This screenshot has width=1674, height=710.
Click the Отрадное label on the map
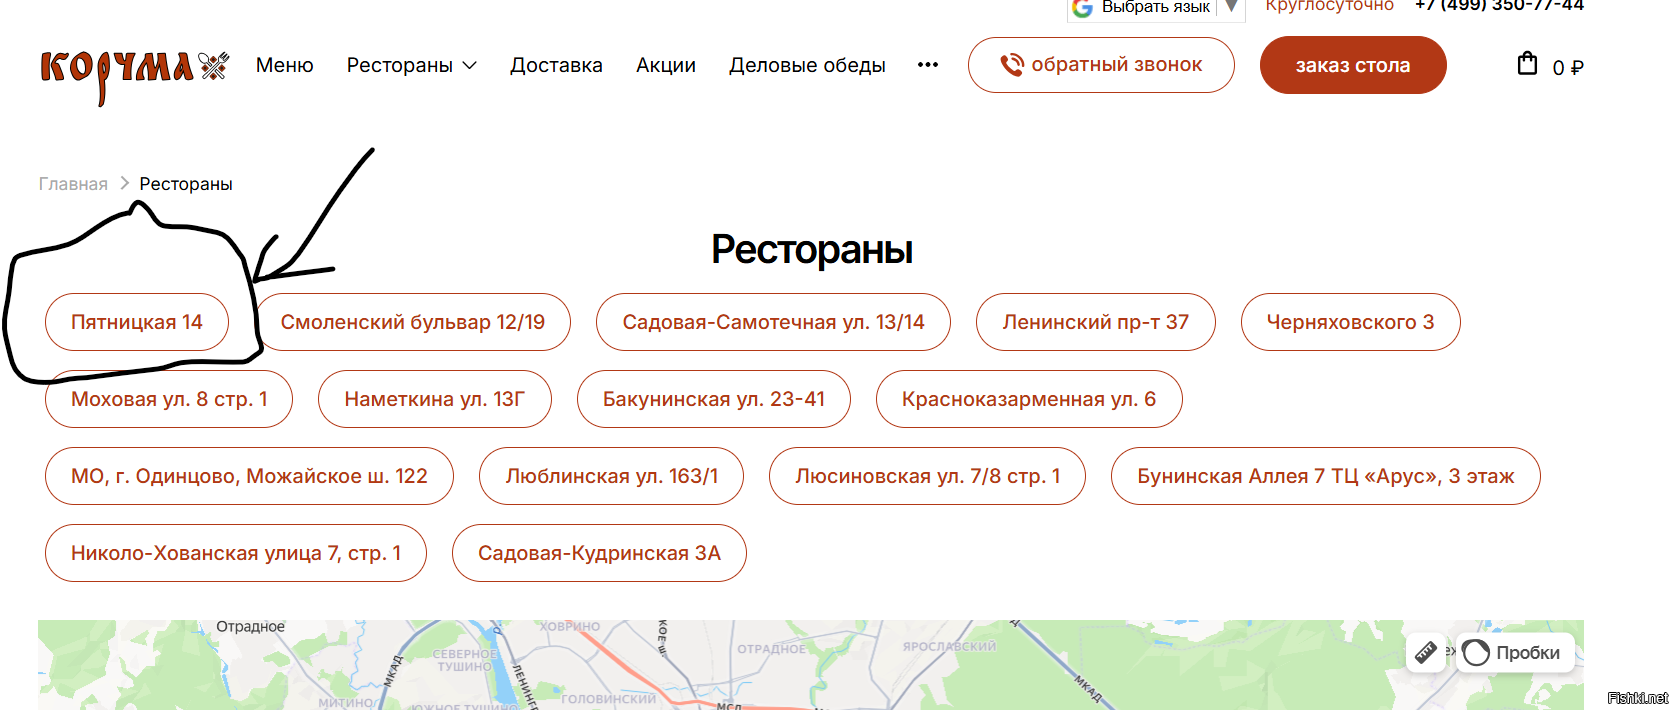point(251,627)
